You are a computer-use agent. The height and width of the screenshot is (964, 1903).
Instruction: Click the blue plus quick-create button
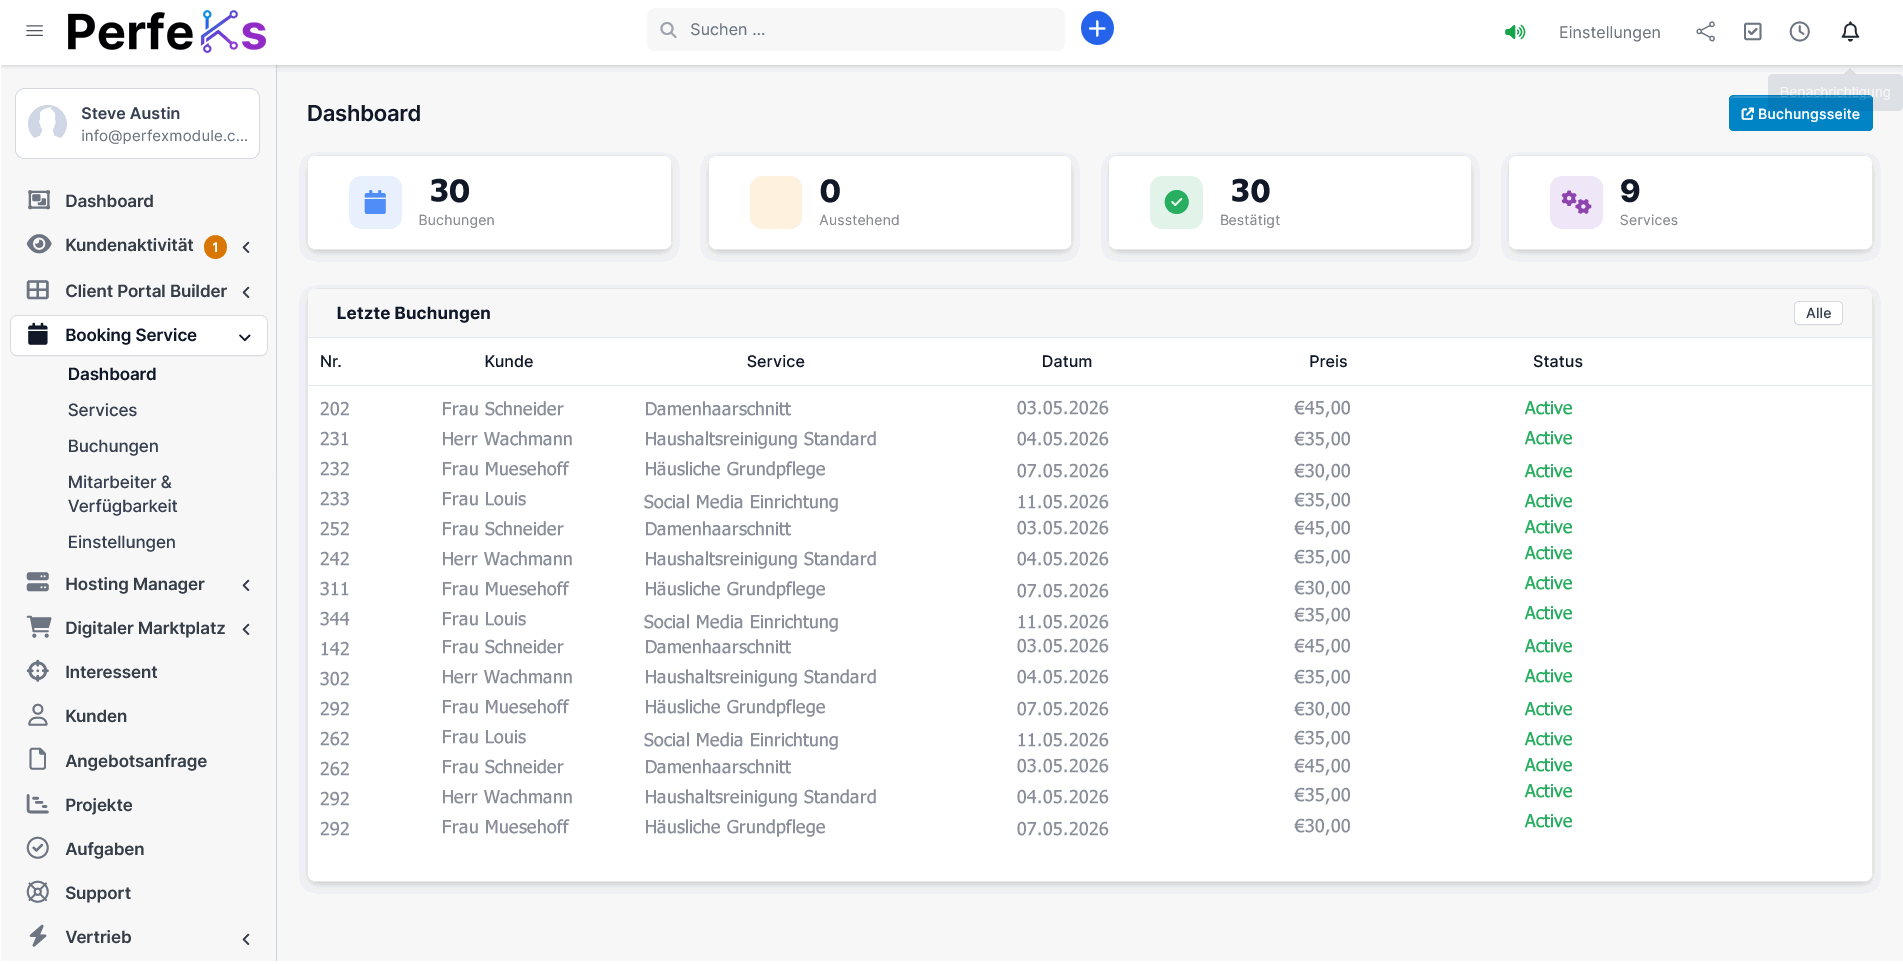1097,29
